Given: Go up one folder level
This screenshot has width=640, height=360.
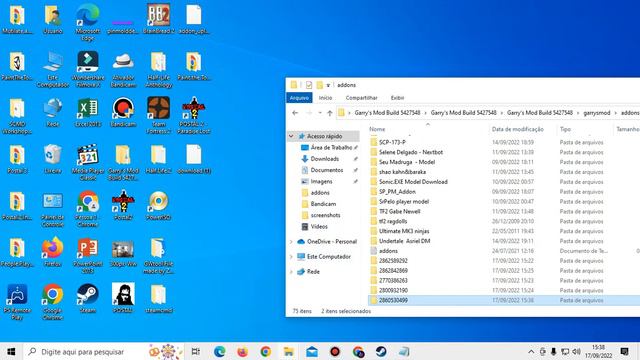Looking at the screenshot, I should click(330, 113).
